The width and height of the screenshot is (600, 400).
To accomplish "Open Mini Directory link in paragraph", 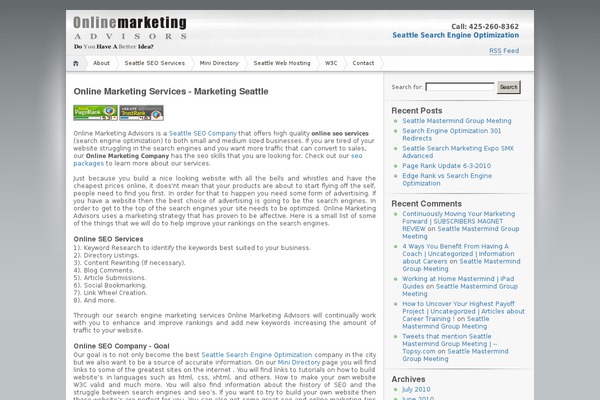I will click(x=299, y=362).
